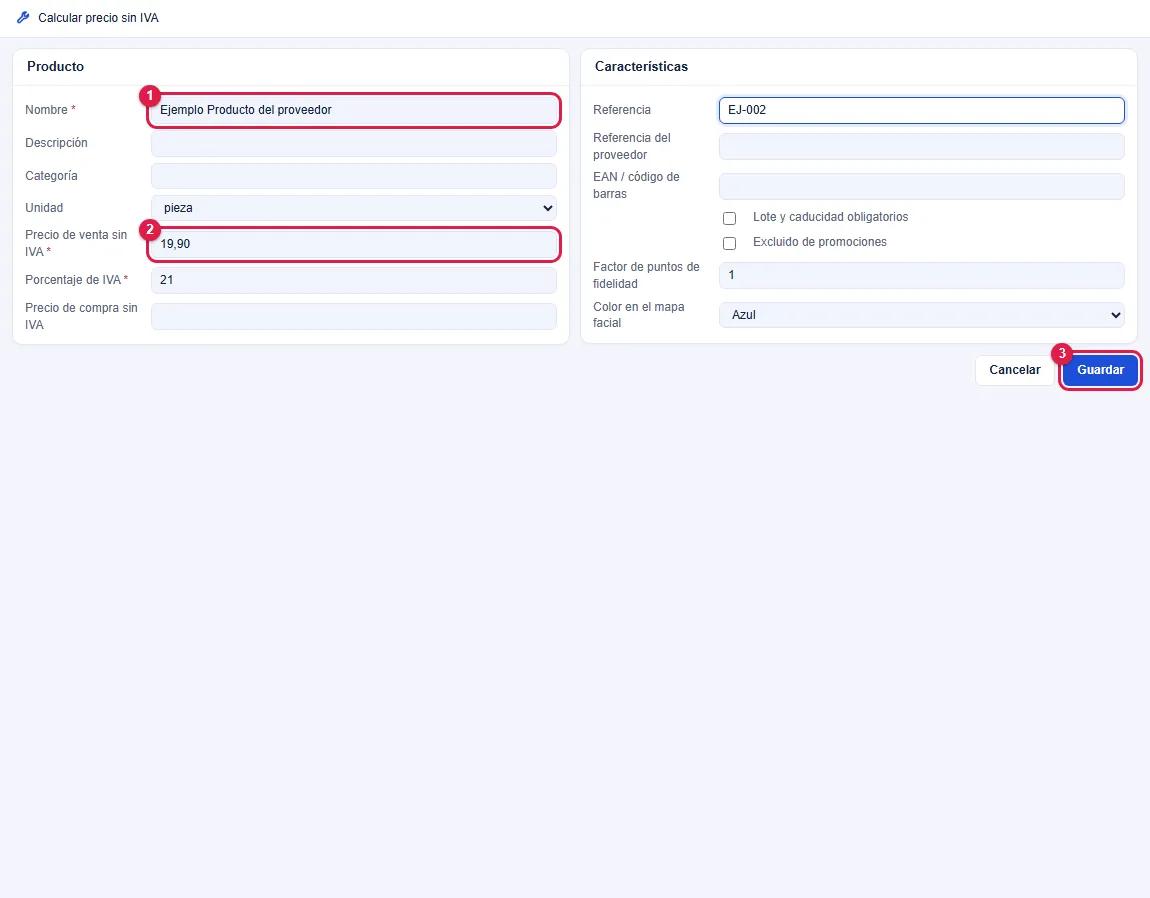Select the Categoría input field
Screen dimensions: 1150x898
[x=354, y=176]
